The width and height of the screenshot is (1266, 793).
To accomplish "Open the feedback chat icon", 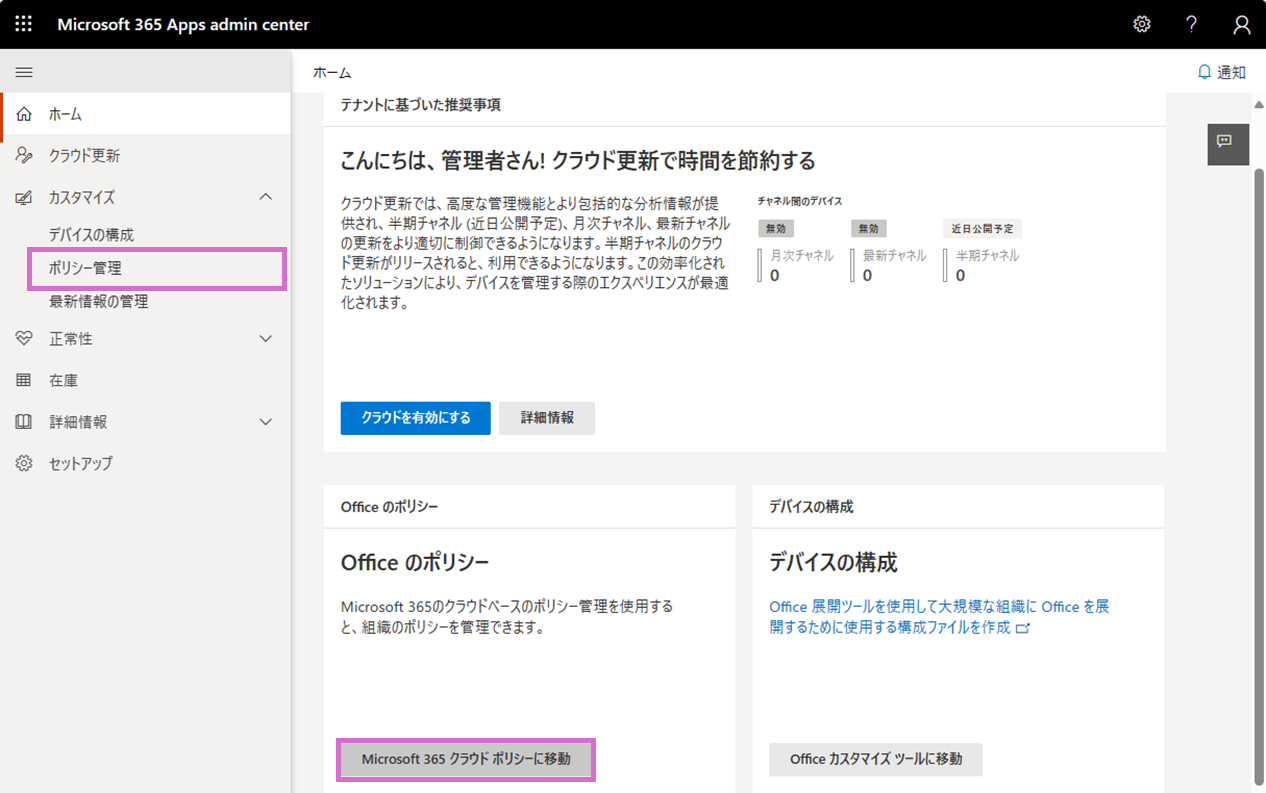I will [1228, 144].
